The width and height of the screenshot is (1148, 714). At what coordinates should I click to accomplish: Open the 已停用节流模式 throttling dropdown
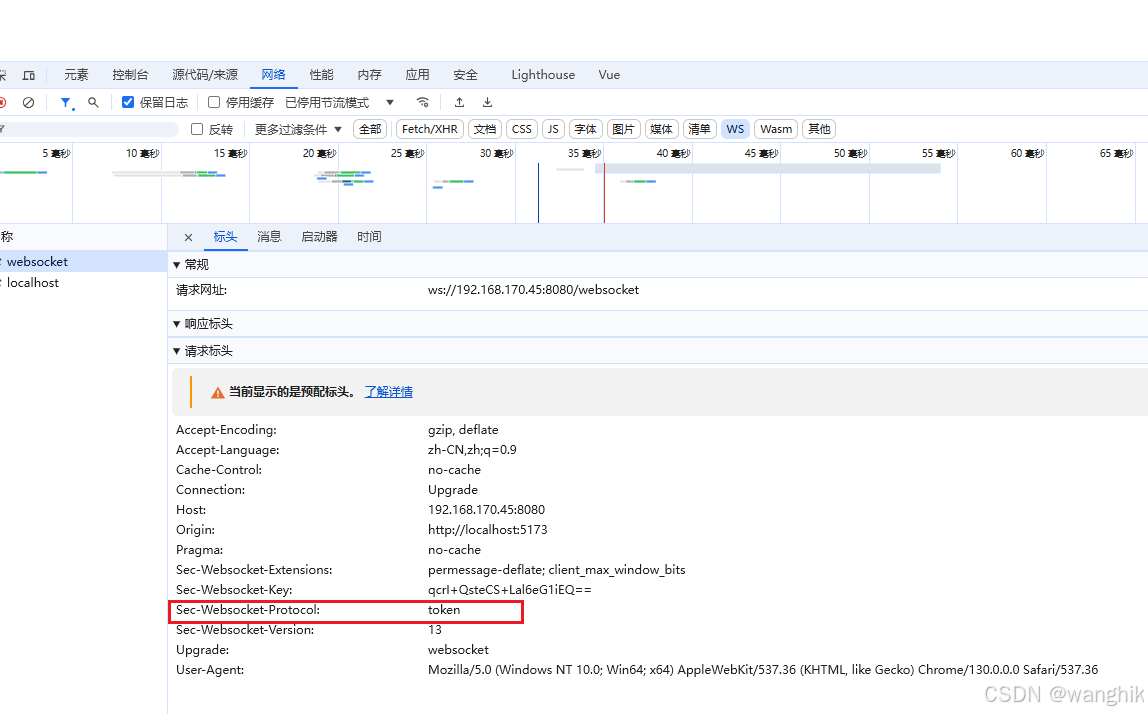pyautogui.click(x=330, y=101)
